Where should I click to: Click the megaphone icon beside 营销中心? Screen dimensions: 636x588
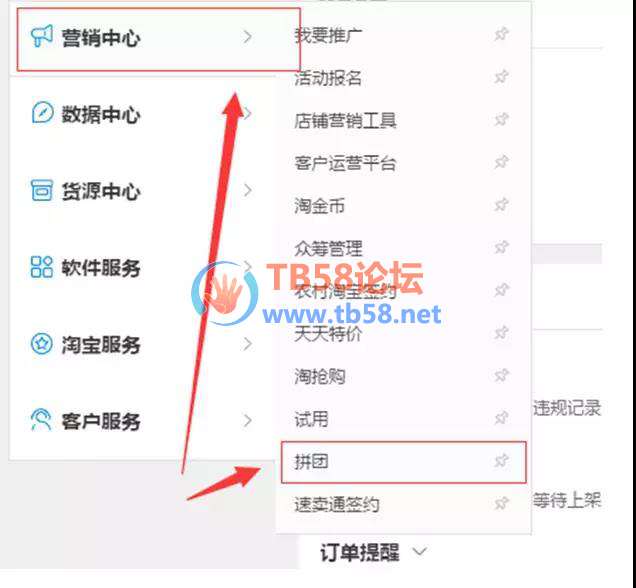click(42, 36)
